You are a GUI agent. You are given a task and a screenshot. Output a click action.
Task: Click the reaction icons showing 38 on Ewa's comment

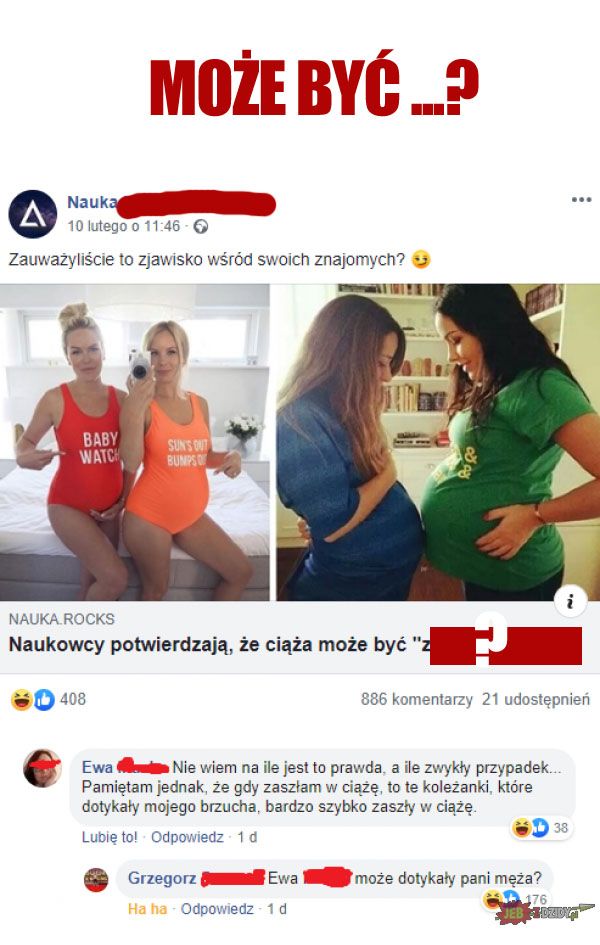pyautogui.click(x=540, y=827)
